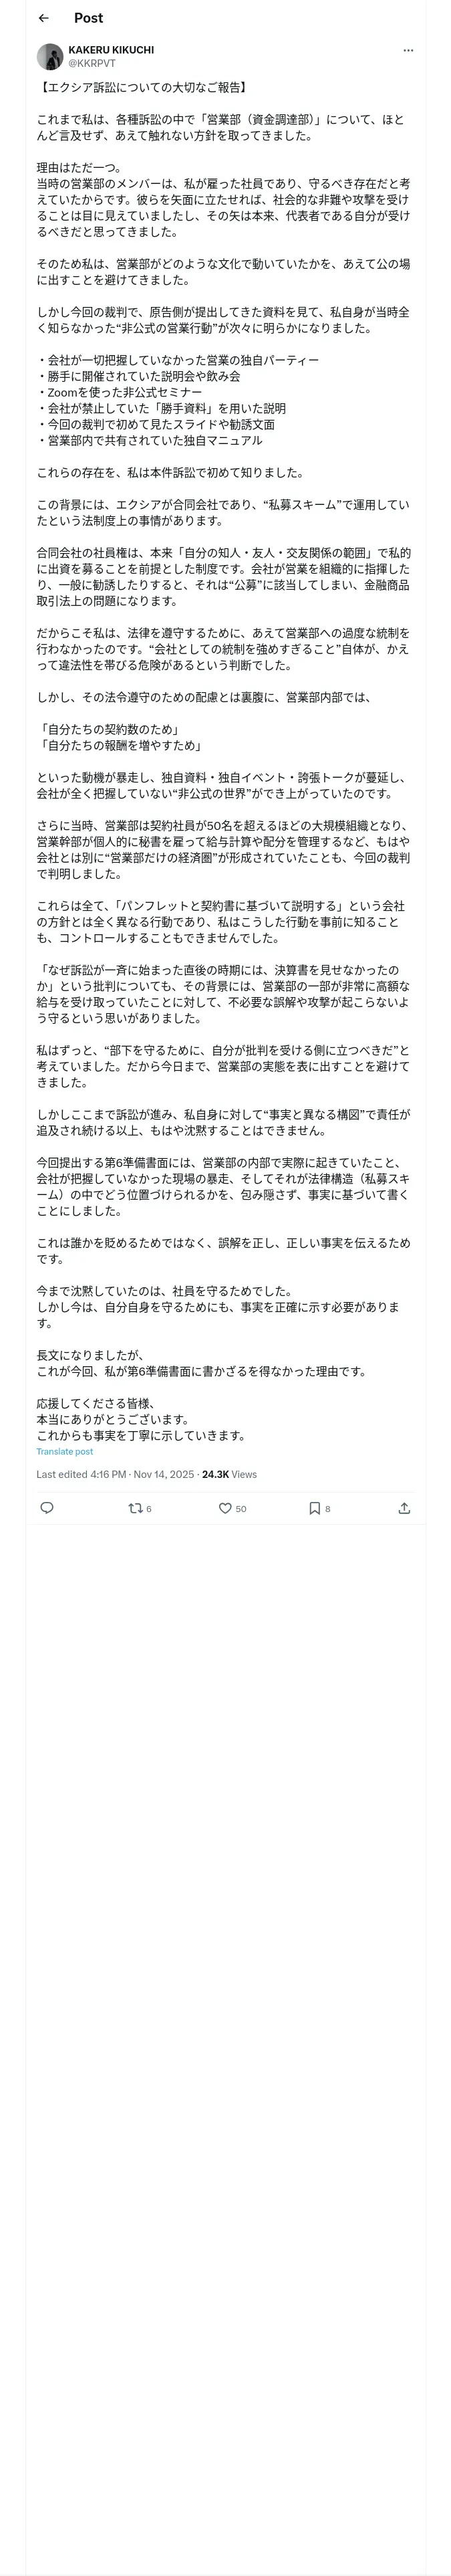451x2576 pixels.
Task: Share the post using the upload icon
Action: 404,1508
